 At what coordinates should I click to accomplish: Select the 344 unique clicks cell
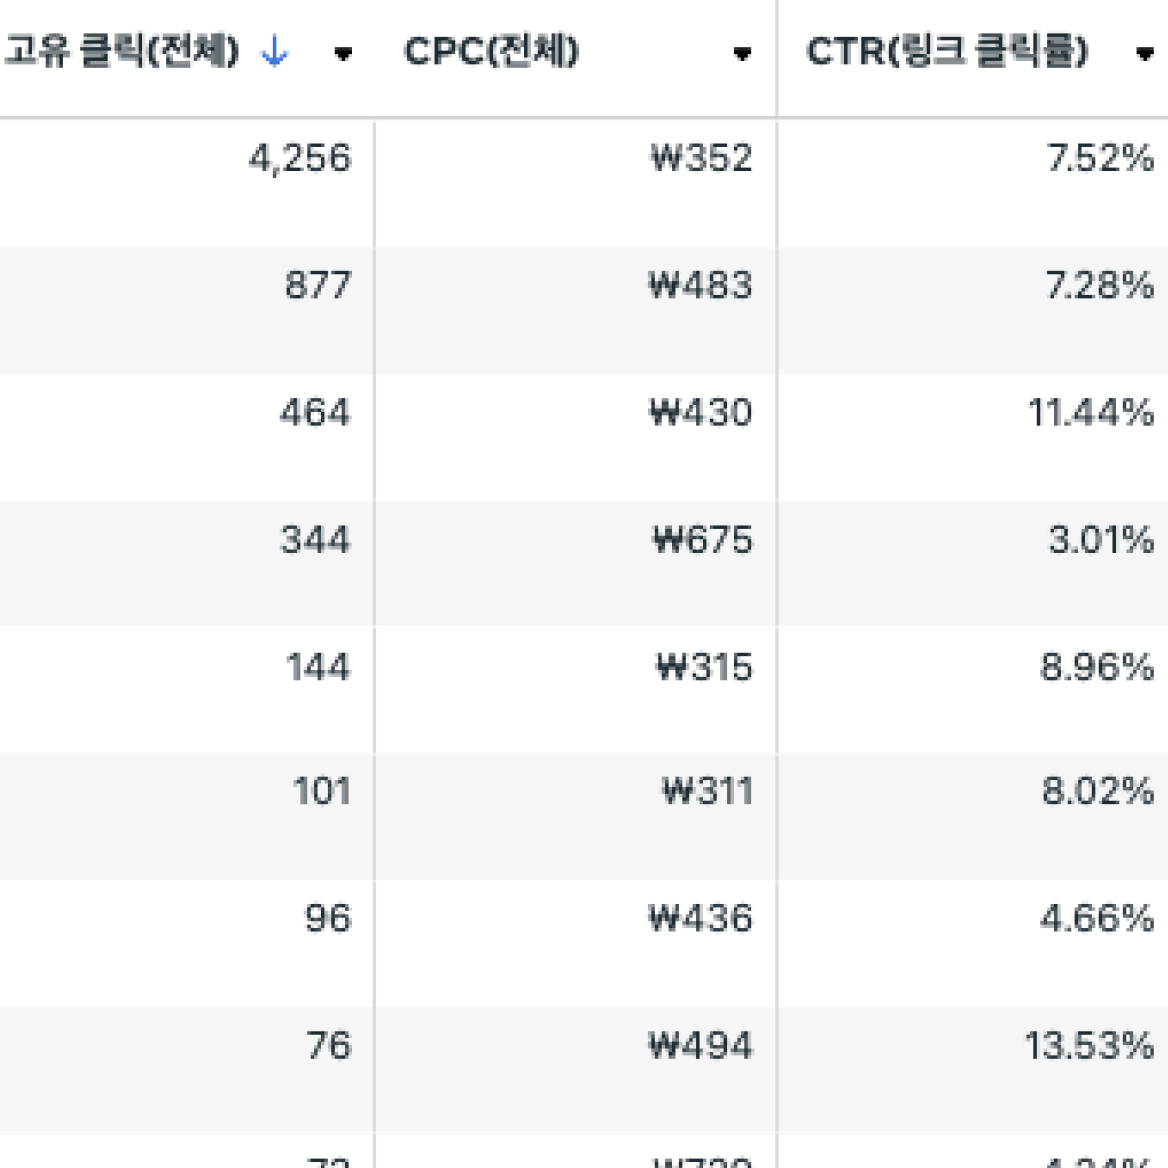(x=187, y=563)
